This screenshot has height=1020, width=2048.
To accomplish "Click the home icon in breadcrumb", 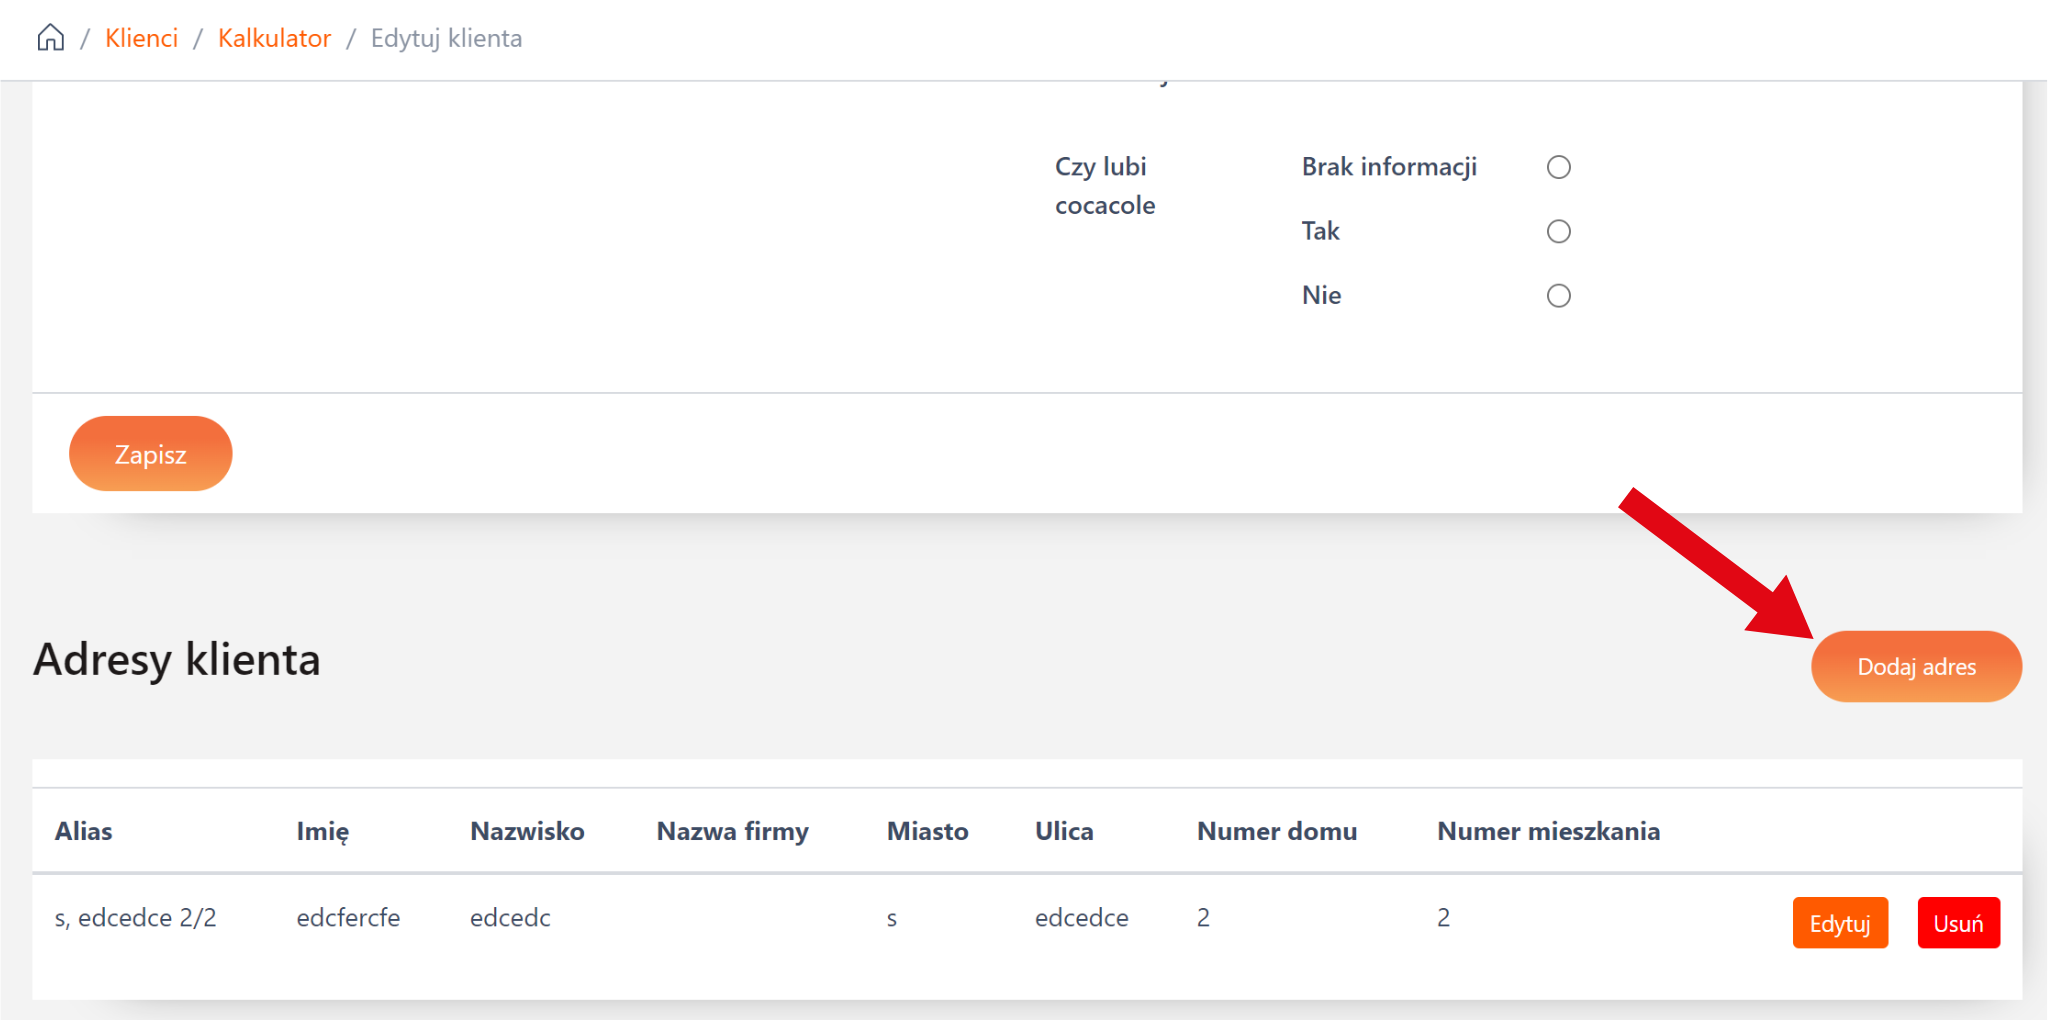I will pyautogui.click(x=51, y=38).
